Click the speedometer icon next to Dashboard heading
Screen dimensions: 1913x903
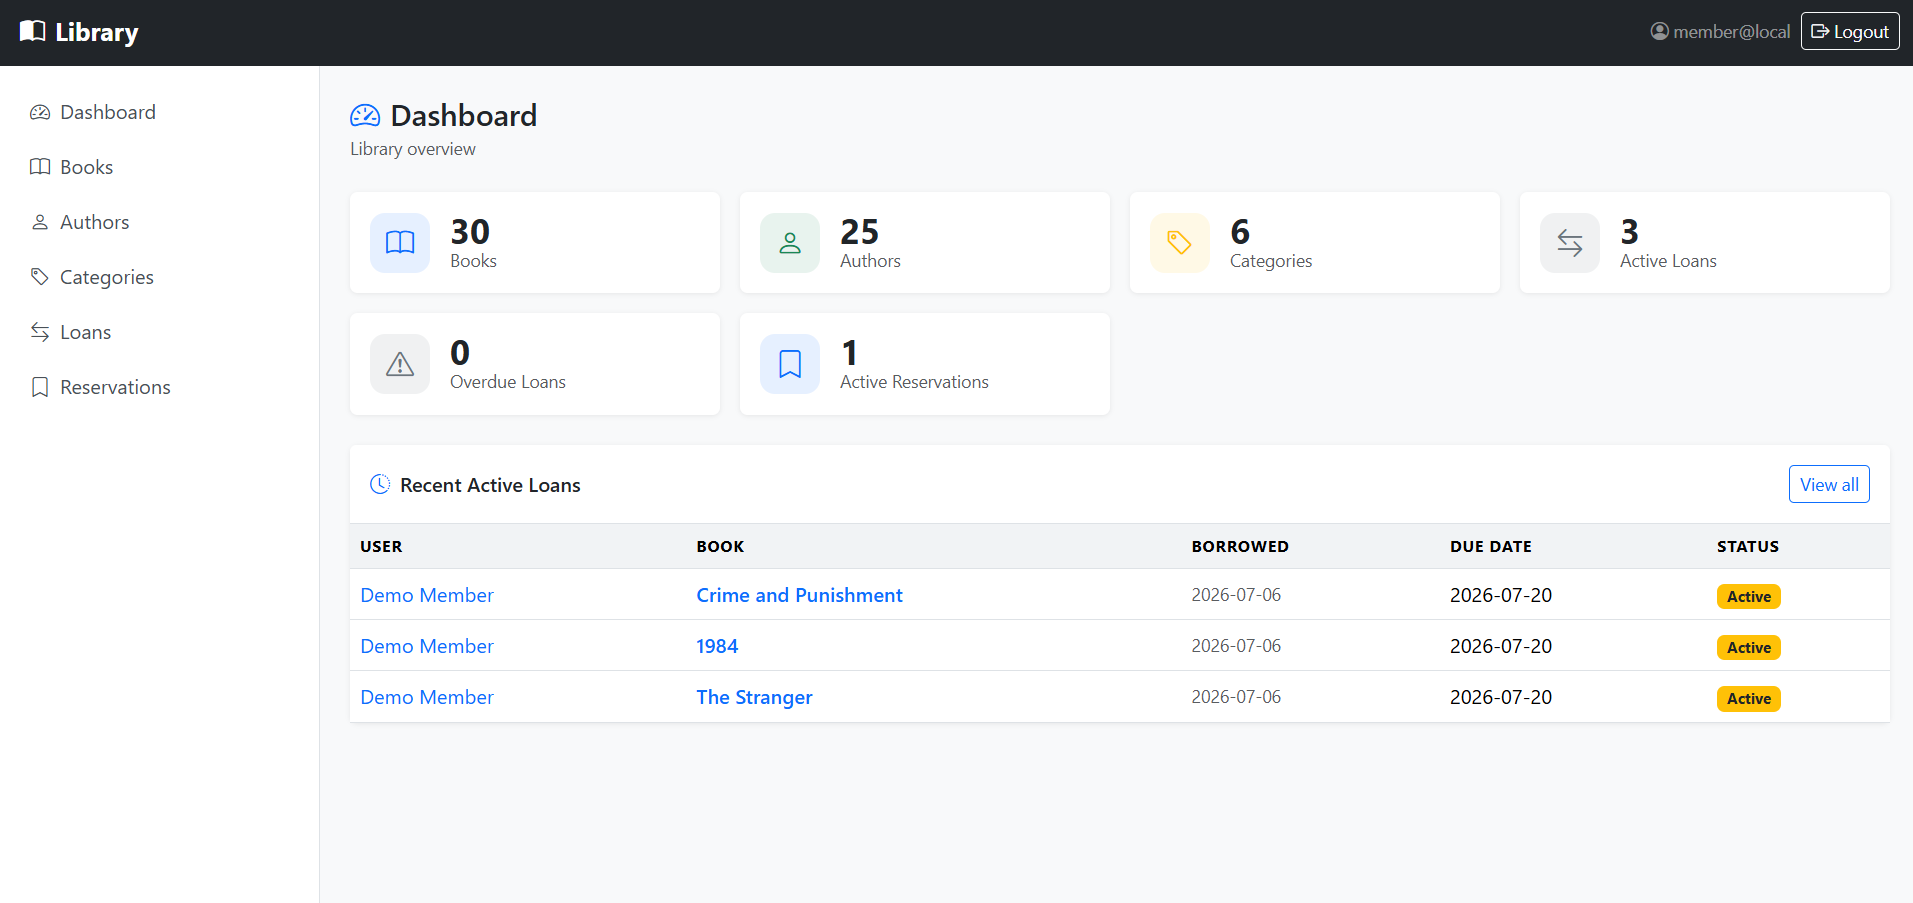365,116
